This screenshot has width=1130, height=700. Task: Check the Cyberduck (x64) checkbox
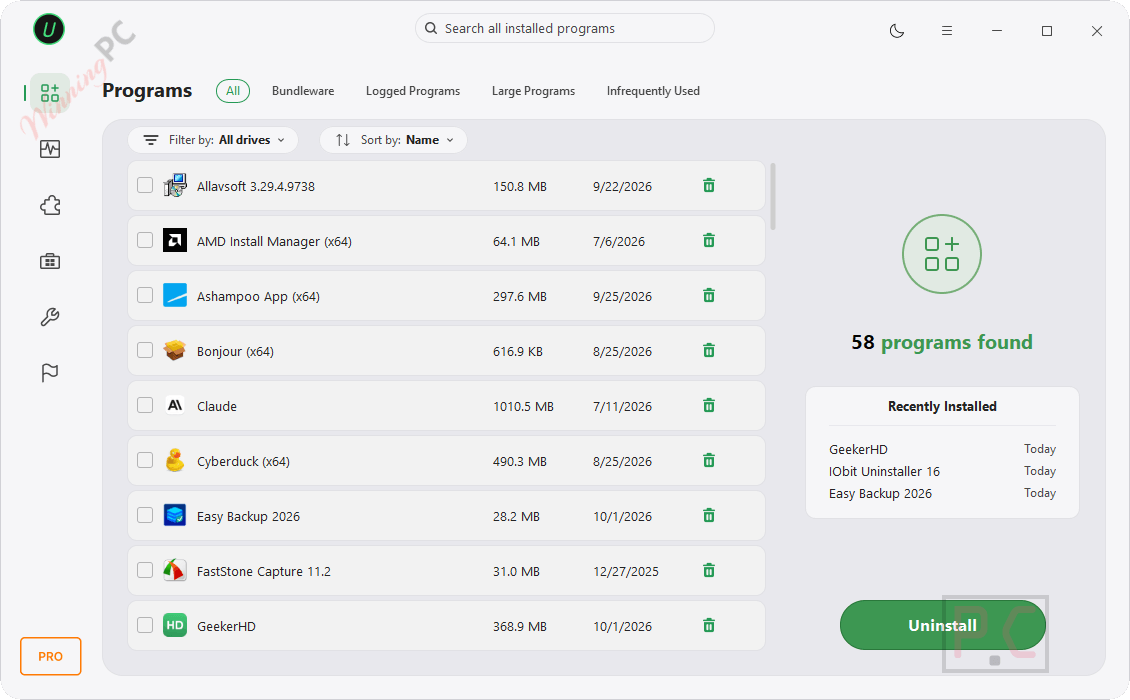[x=145, y=460]
